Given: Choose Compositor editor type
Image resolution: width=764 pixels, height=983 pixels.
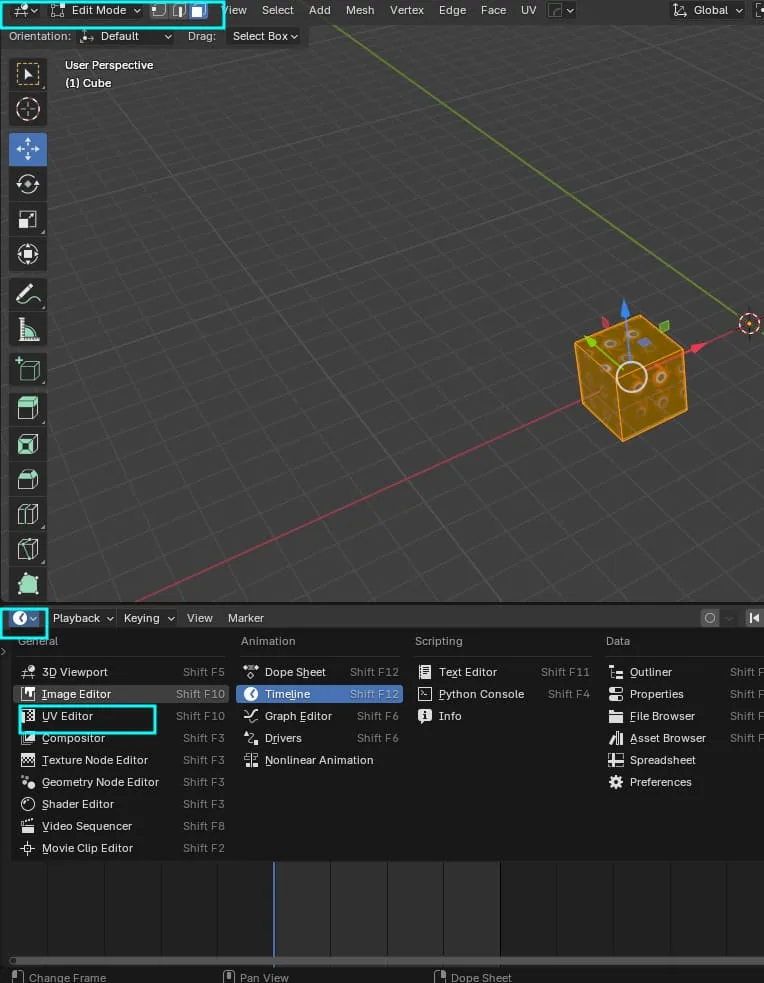Looking at the screenshot, I should 120,739.
